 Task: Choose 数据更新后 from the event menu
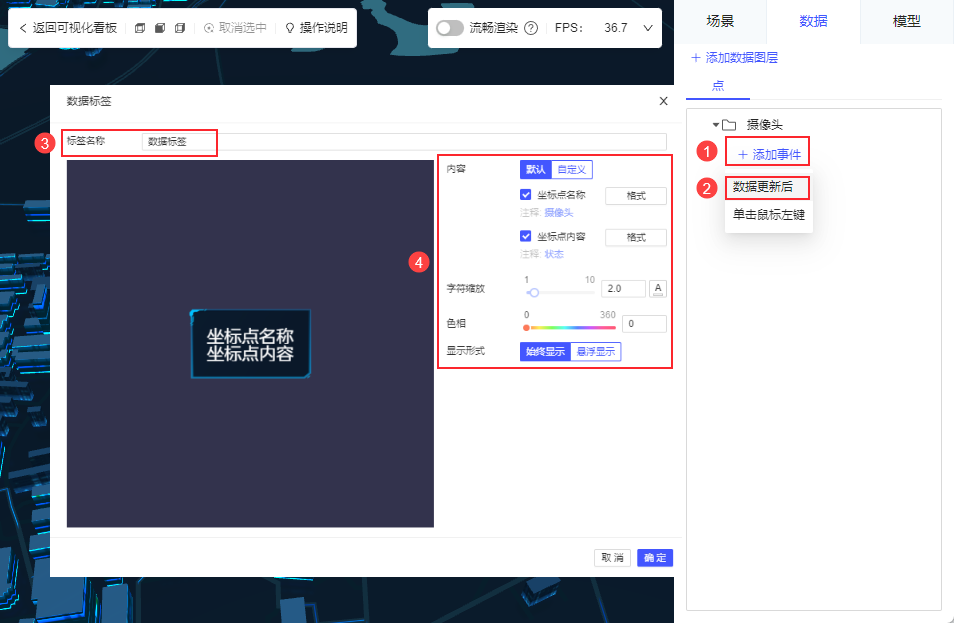(763, 187)
